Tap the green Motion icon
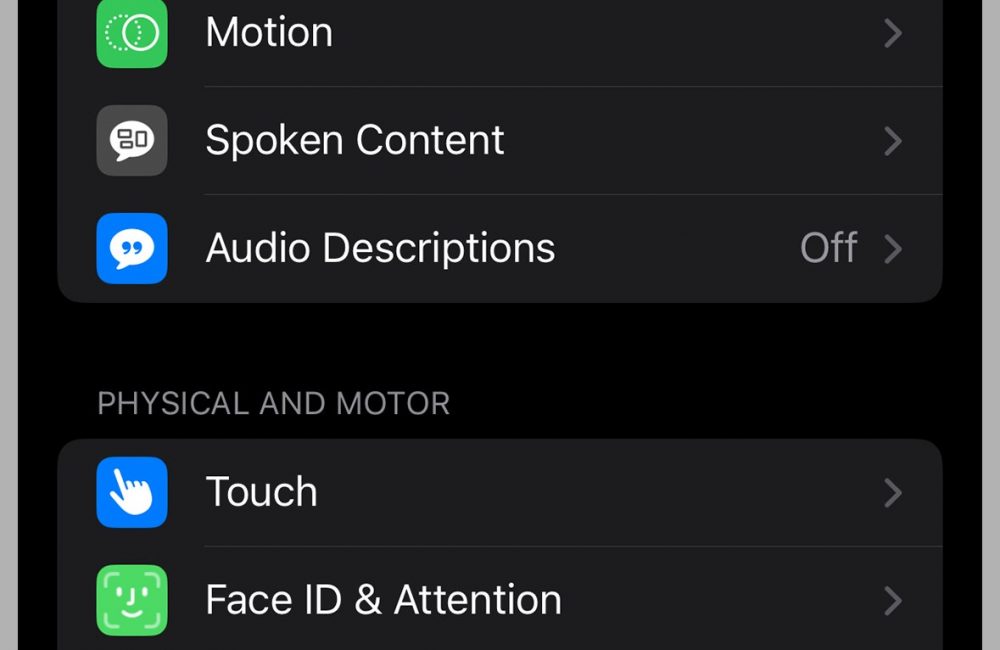The height and width of the screenshot is (650, 1000). click(x=132, y=33)
